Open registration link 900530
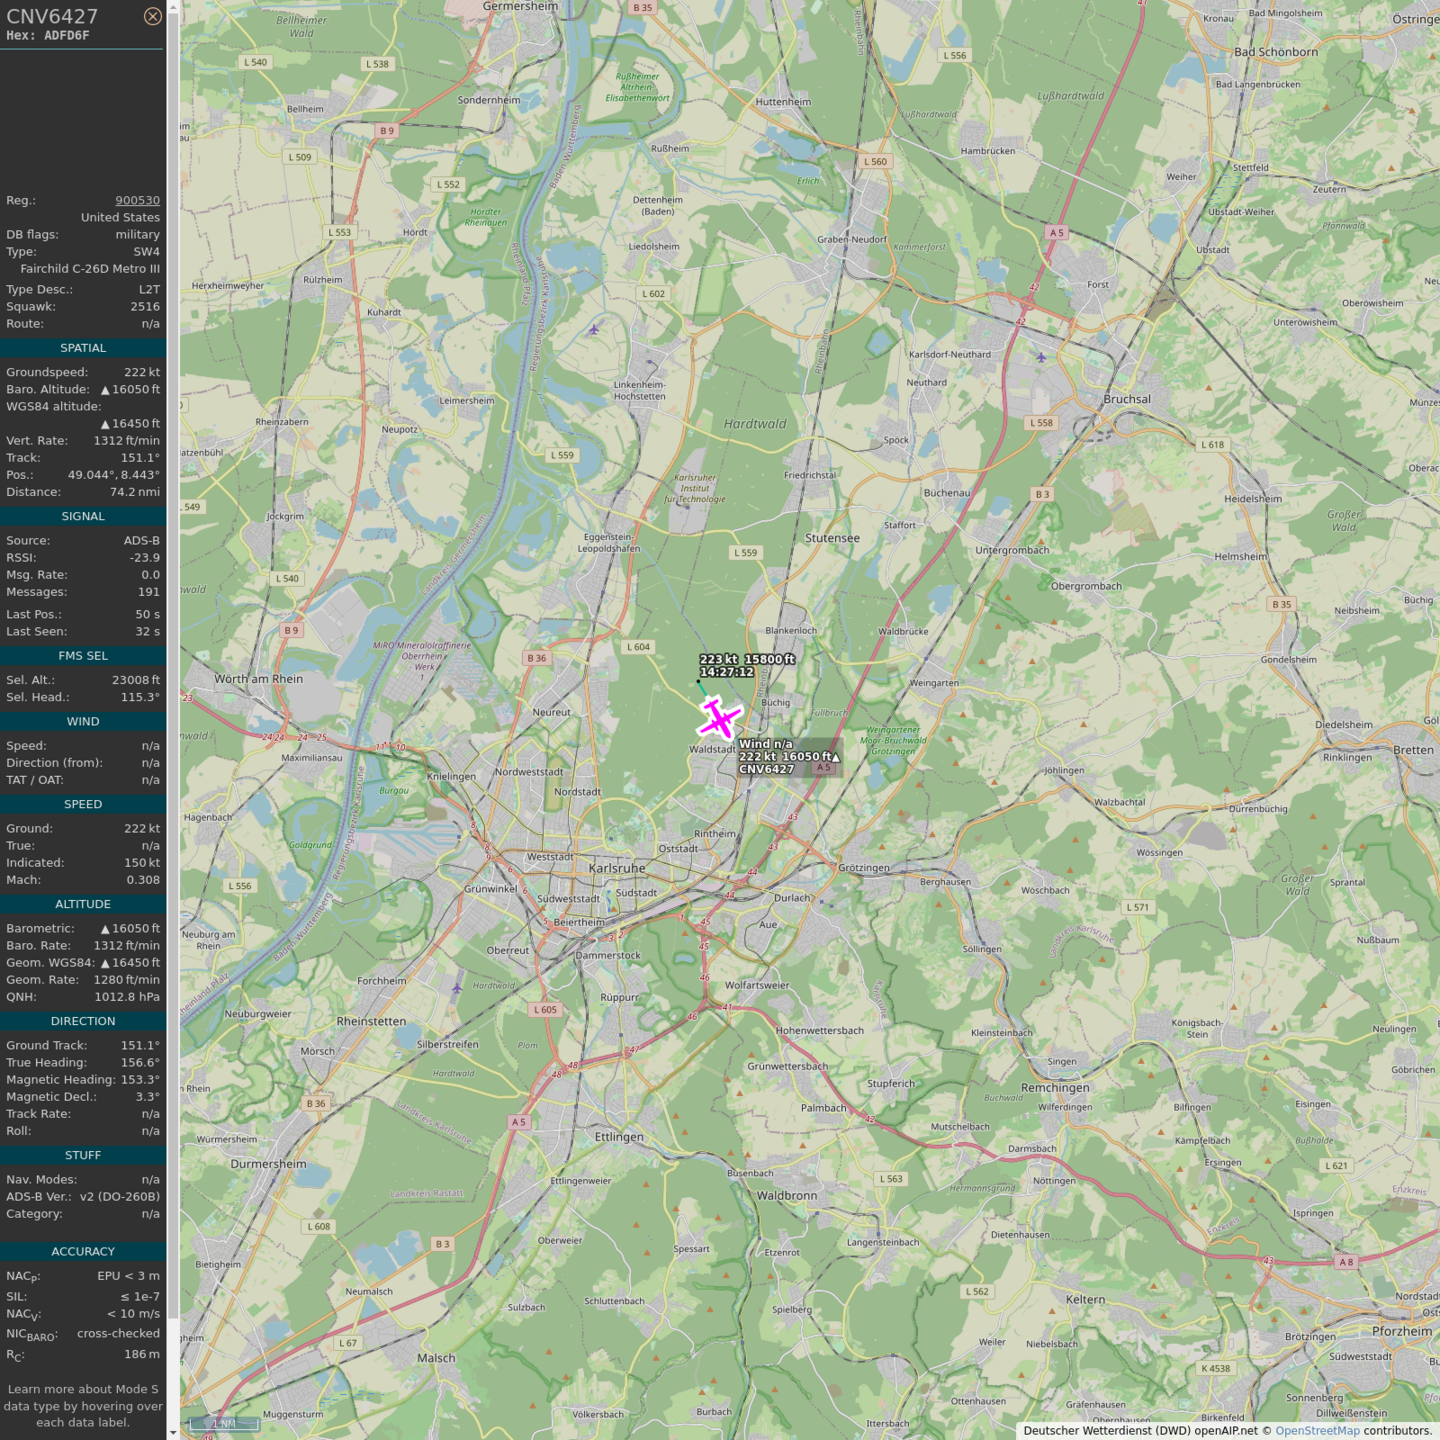The width and height of the screenshot is (1440, 1440). pos(137,200)
